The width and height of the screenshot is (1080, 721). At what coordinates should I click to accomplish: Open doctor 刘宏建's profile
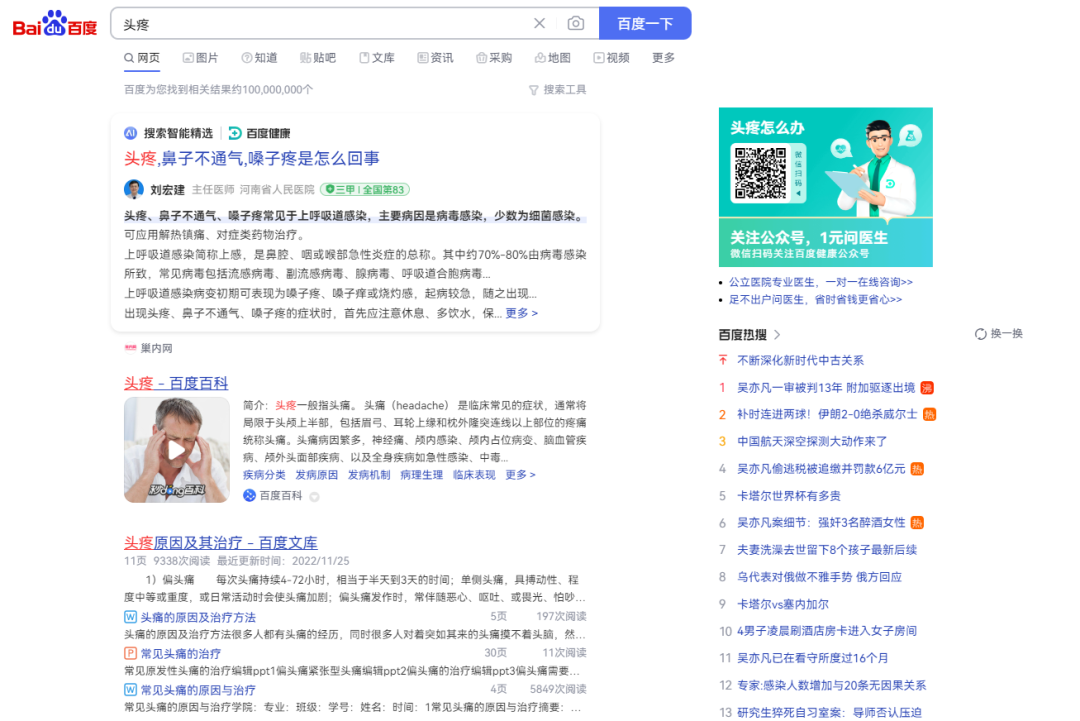click(x=168, y=189)
